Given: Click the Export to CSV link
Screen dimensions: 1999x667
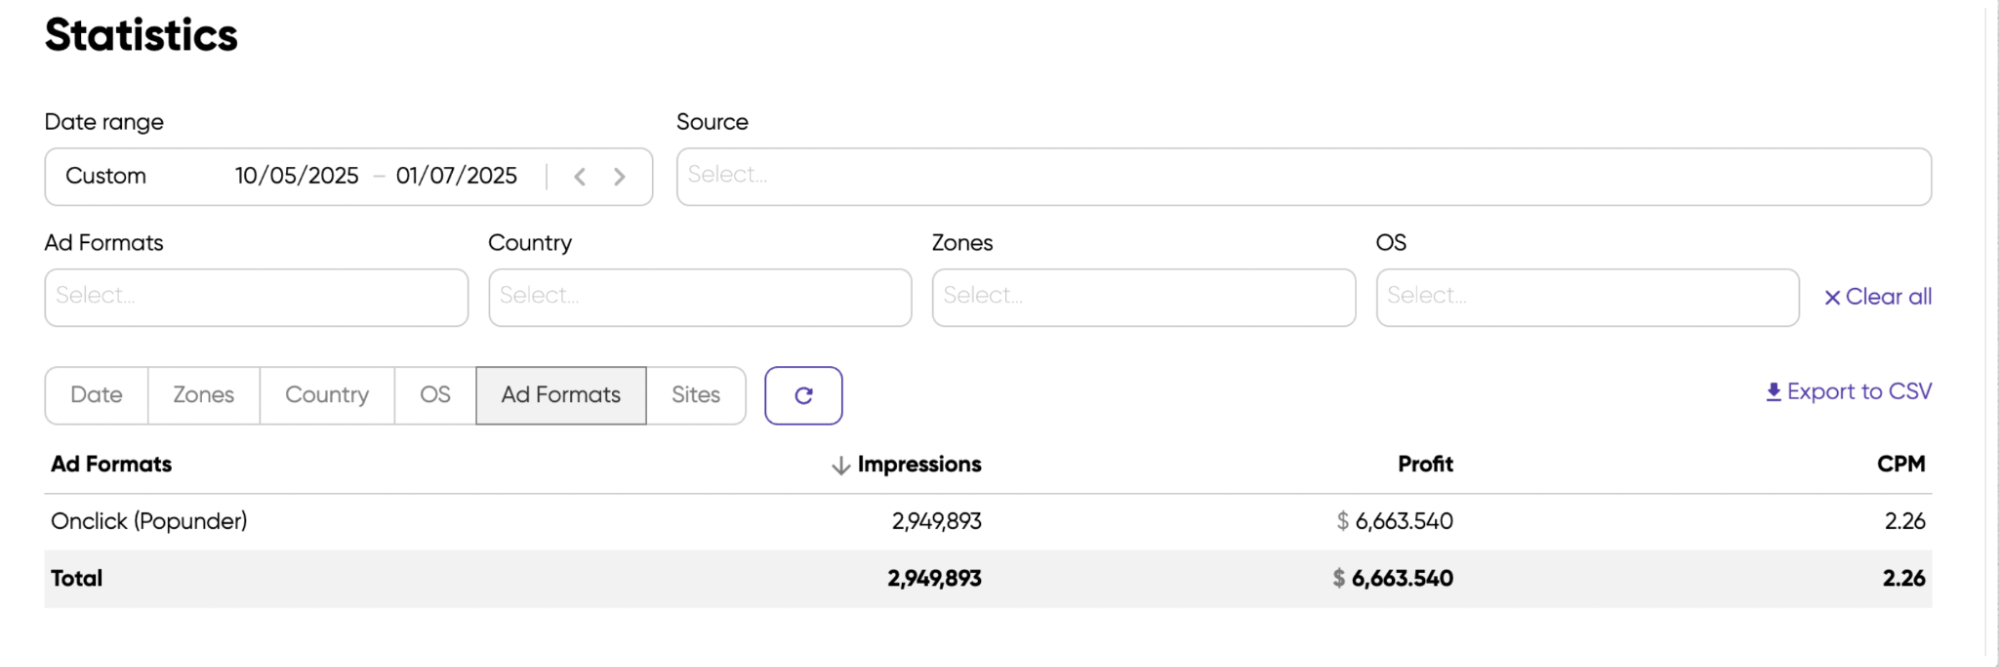Looking at the screenshot, I should (1849, 392).
